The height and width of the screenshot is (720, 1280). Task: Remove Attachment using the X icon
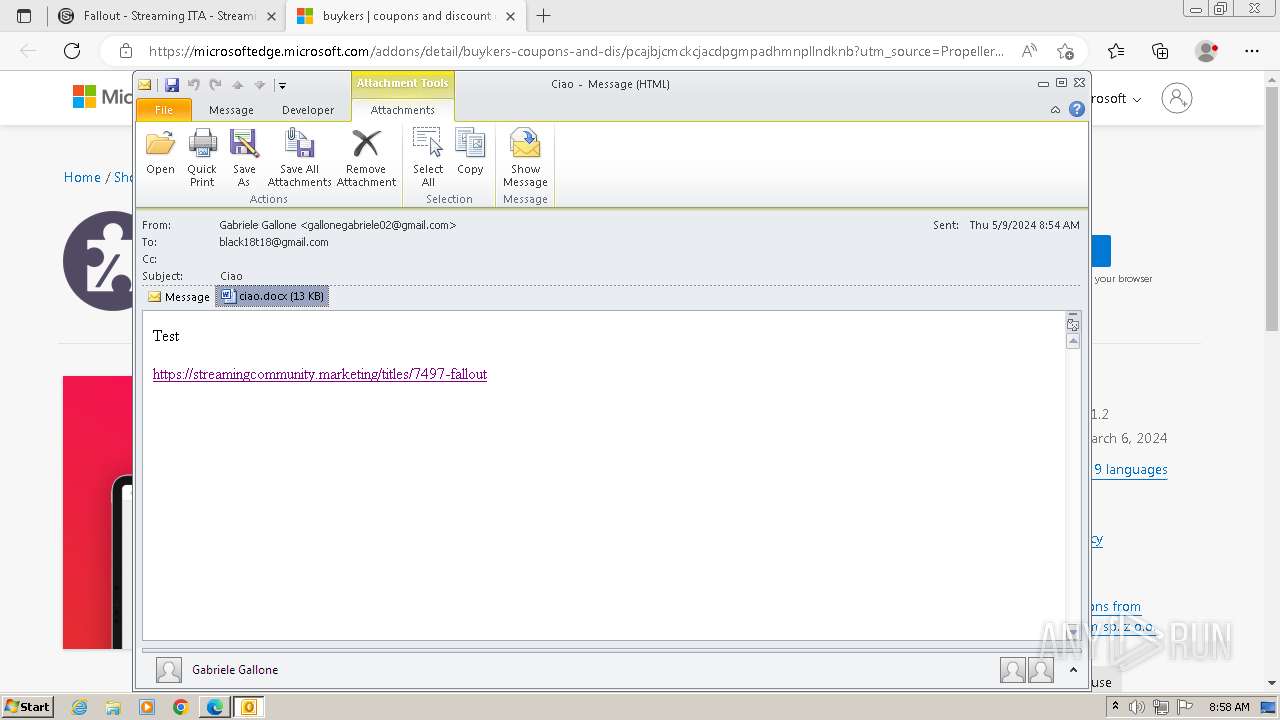coord(366,157)
